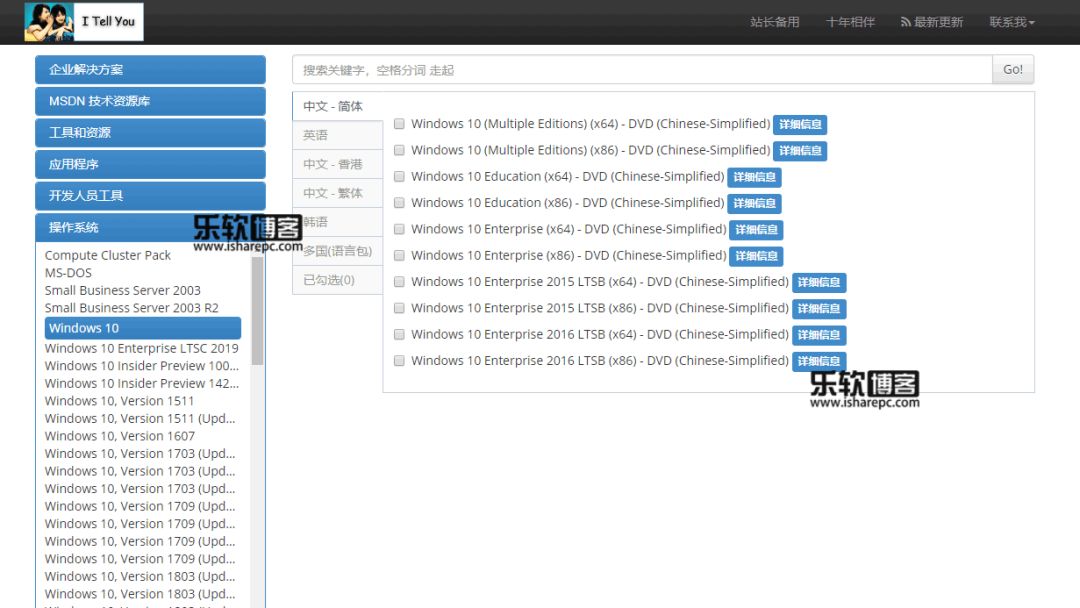Expand the 应用程序 section
The width and height of the screenshot is (1080, 608).
[150, 165]
